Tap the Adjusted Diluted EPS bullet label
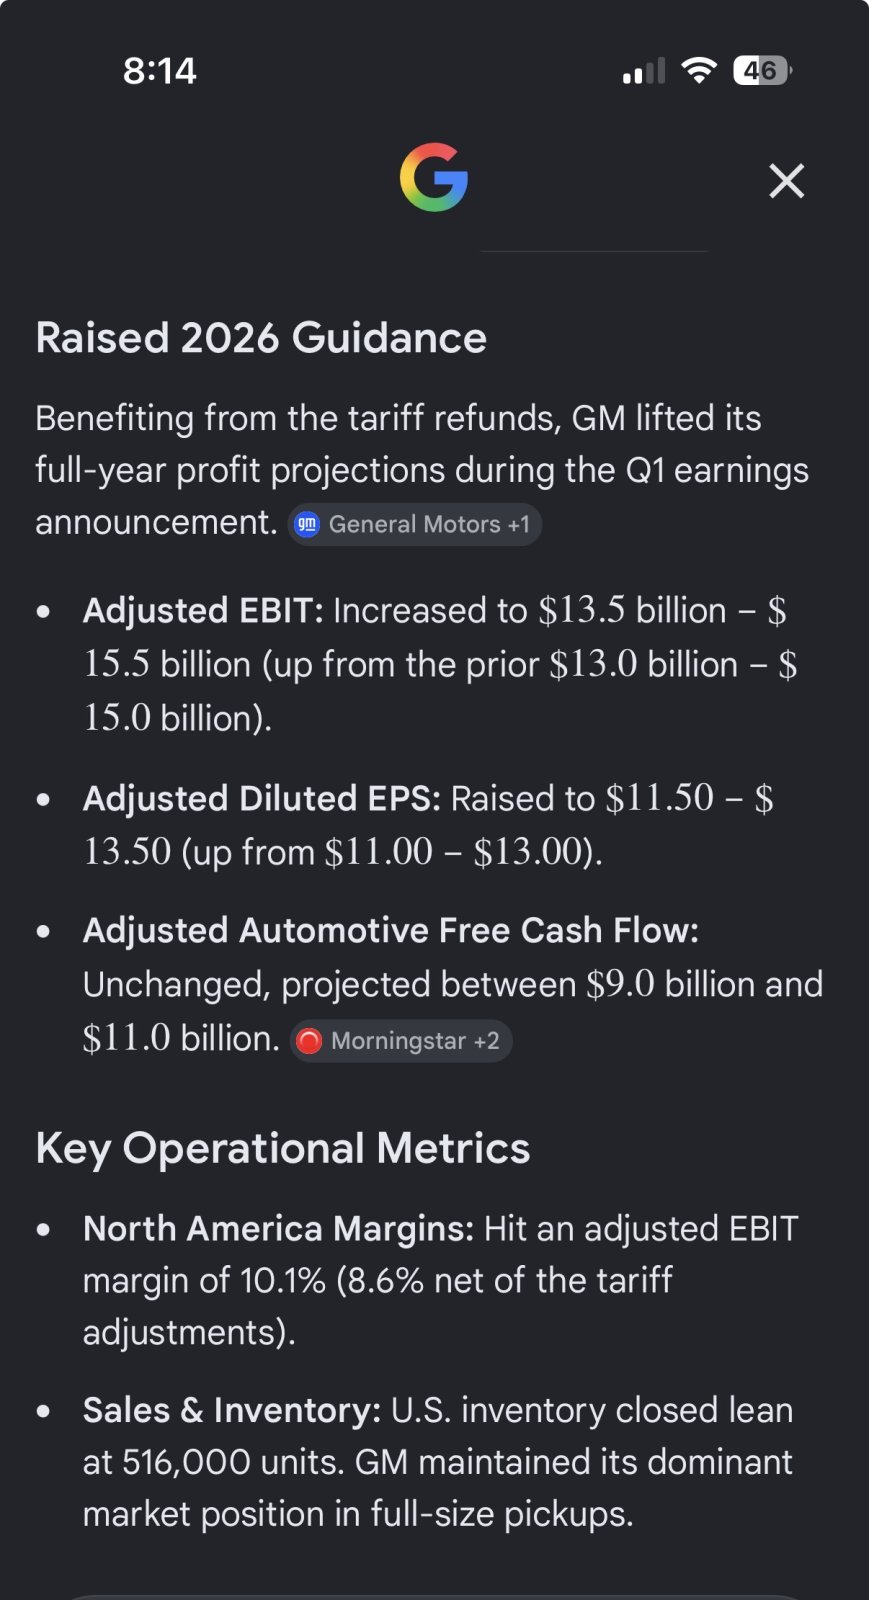The width and height of the screenshot is (869, 1600). [262, 798]
